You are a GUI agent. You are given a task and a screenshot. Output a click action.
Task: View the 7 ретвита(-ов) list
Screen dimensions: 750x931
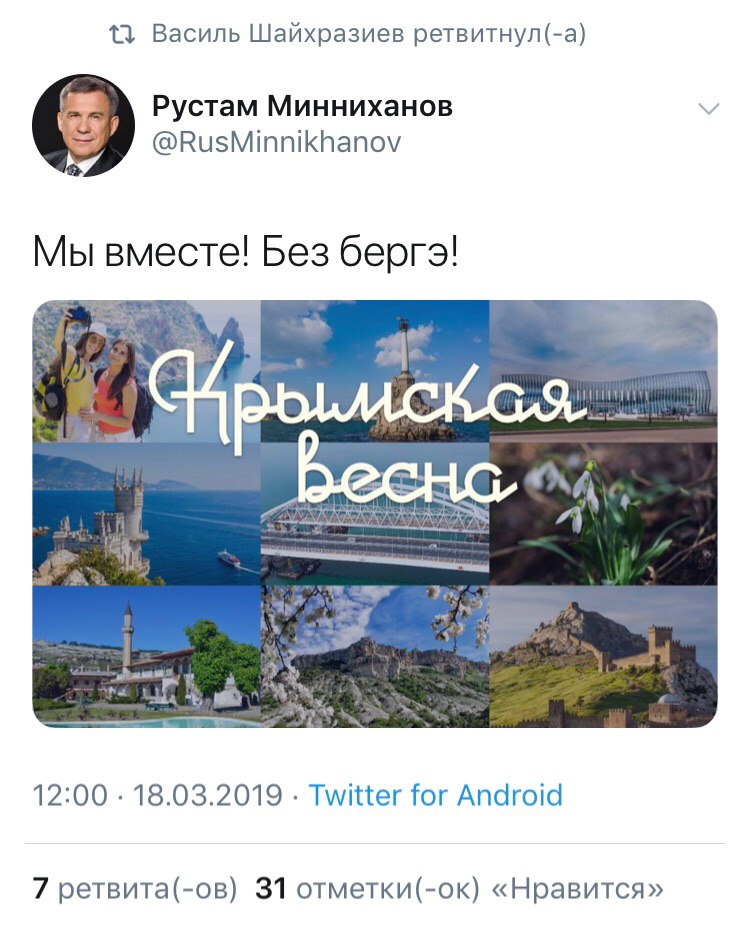tap(135, 889)
